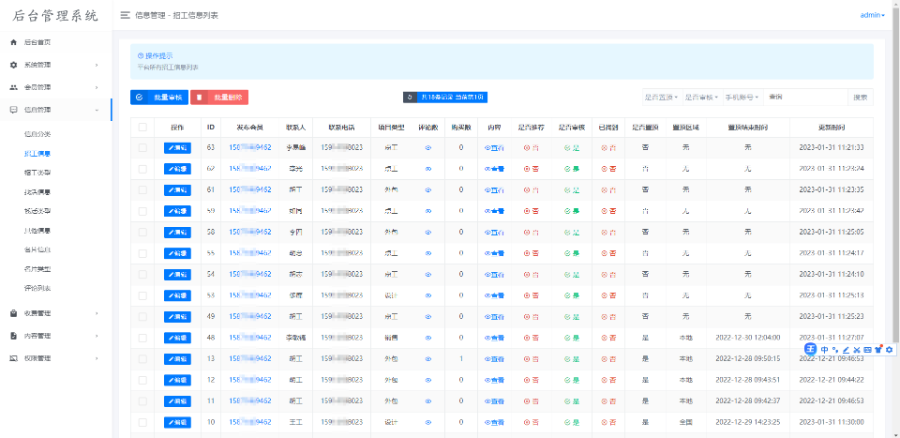
Task: Click the gear icon for 系统管理
Action: [13, 65]
